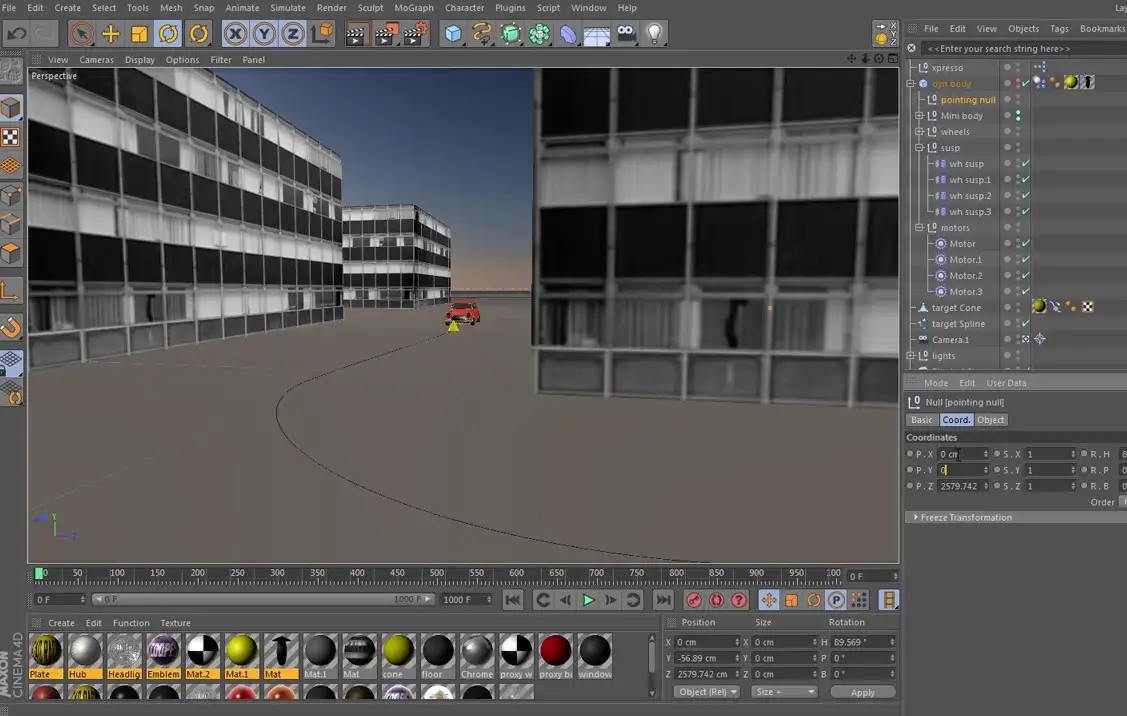The height and width of the screenshot is (716, 1127).
Task: Open the Object (Rel) dropdown
Action: (708, 692)
